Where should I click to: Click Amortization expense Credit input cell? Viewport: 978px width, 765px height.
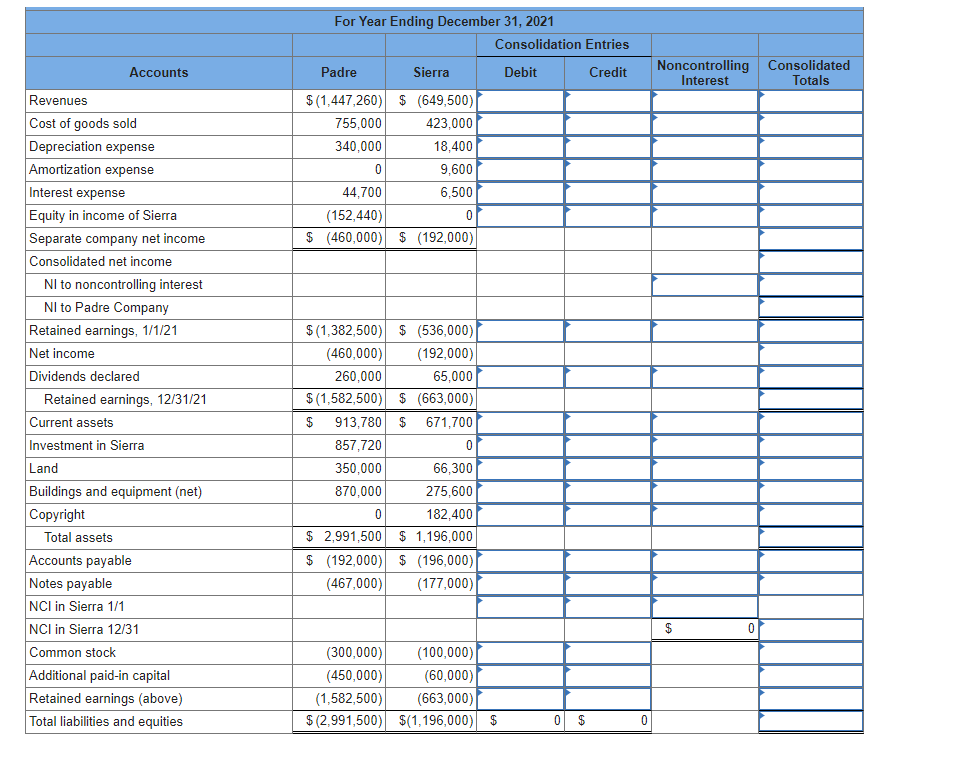pyautogui.click(x=608, y=170)
